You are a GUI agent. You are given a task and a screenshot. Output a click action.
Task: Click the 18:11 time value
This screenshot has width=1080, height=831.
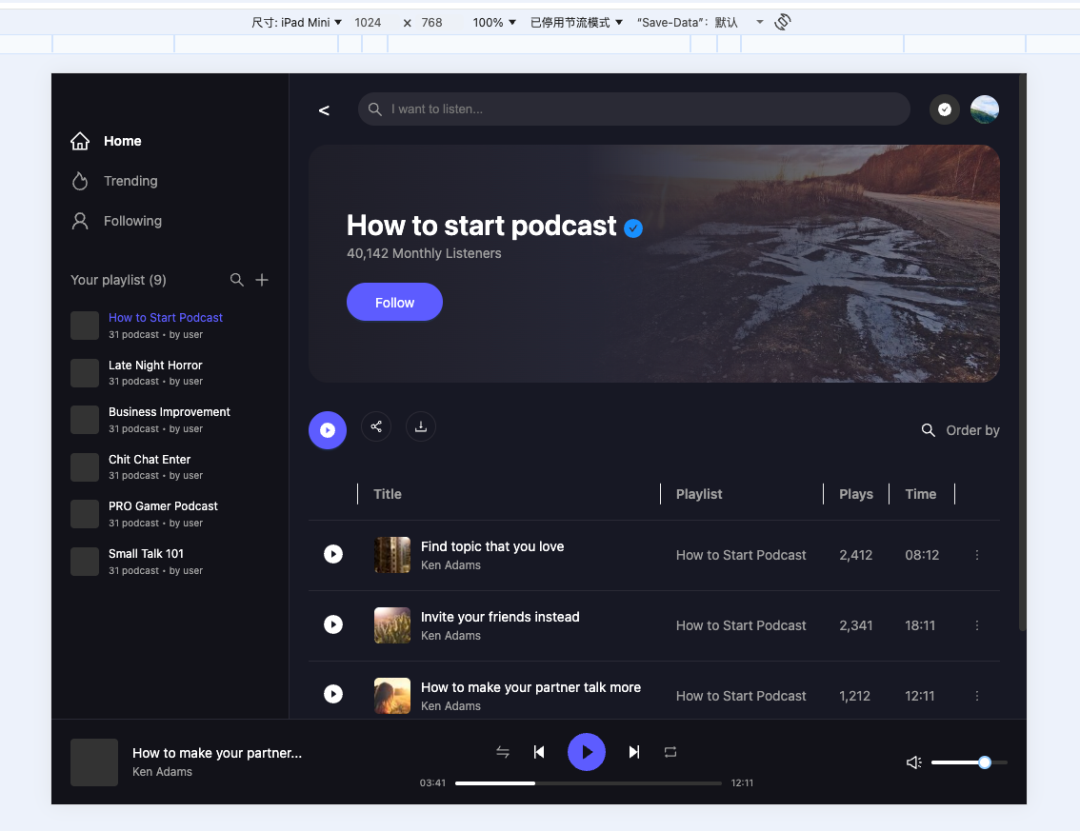(x=920, y=625)
